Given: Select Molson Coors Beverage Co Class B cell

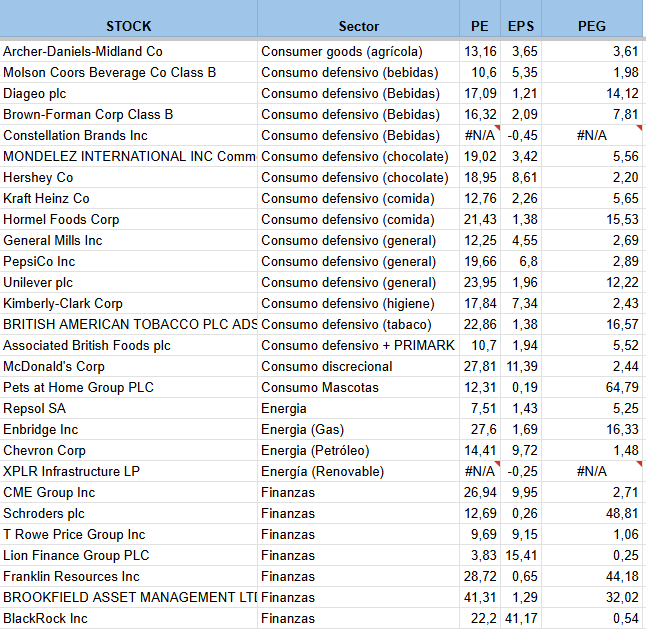Looking at the screenshot, I should [x=129, y=72].
